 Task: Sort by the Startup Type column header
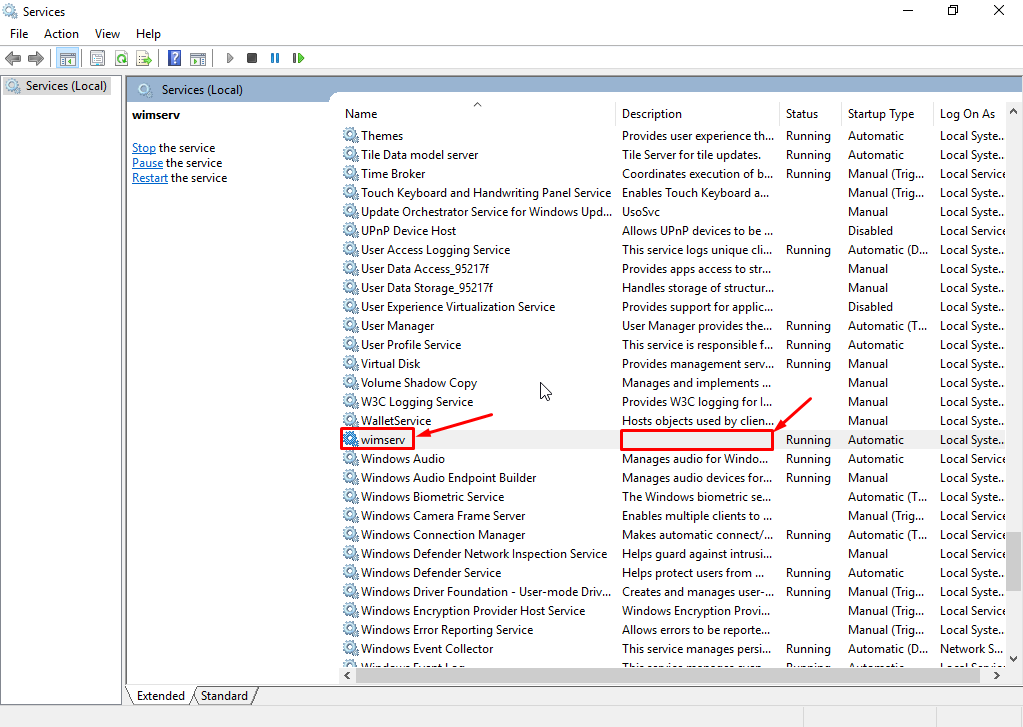tap(887, 114)
